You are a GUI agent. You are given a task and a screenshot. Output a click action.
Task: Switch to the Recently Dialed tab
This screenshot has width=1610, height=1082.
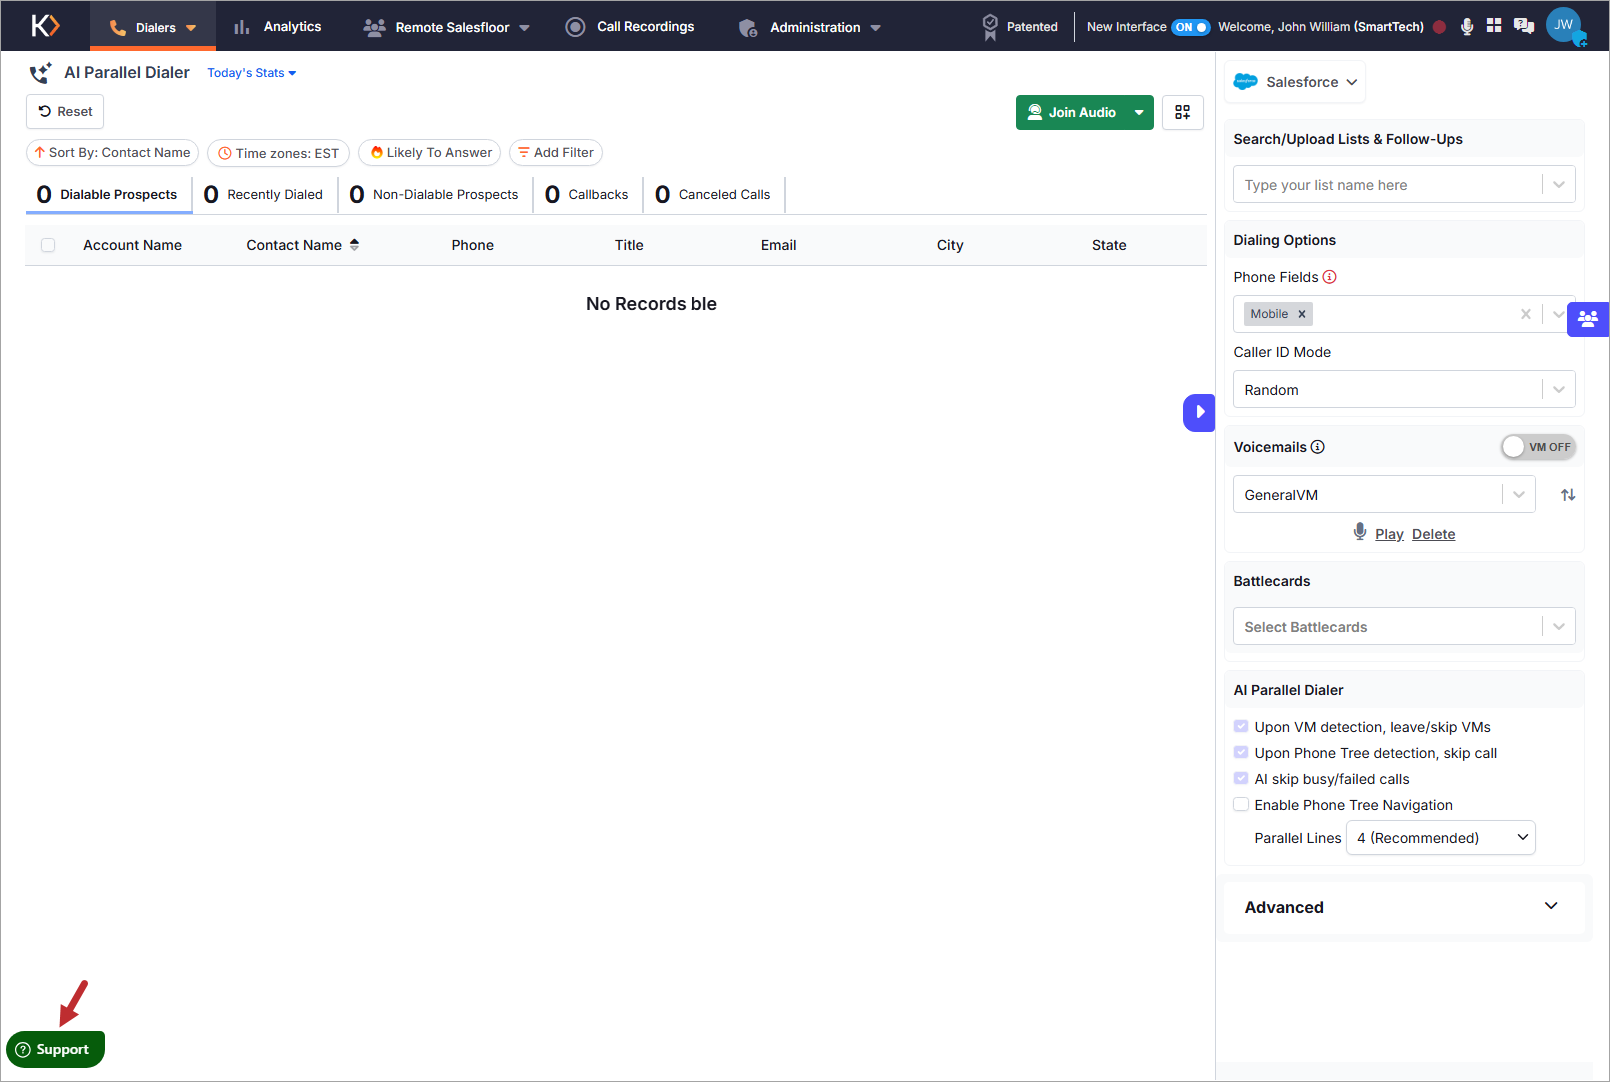point(264,195)
